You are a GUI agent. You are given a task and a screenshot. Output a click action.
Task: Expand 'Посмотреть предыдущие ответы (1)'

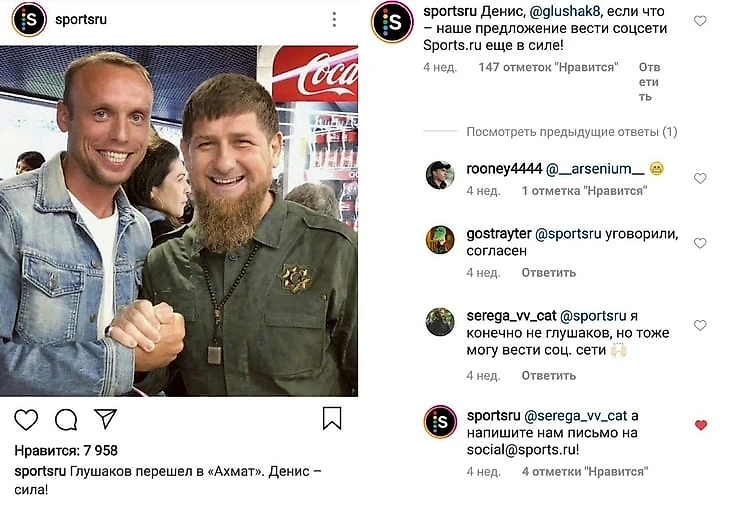pos(572,132)
